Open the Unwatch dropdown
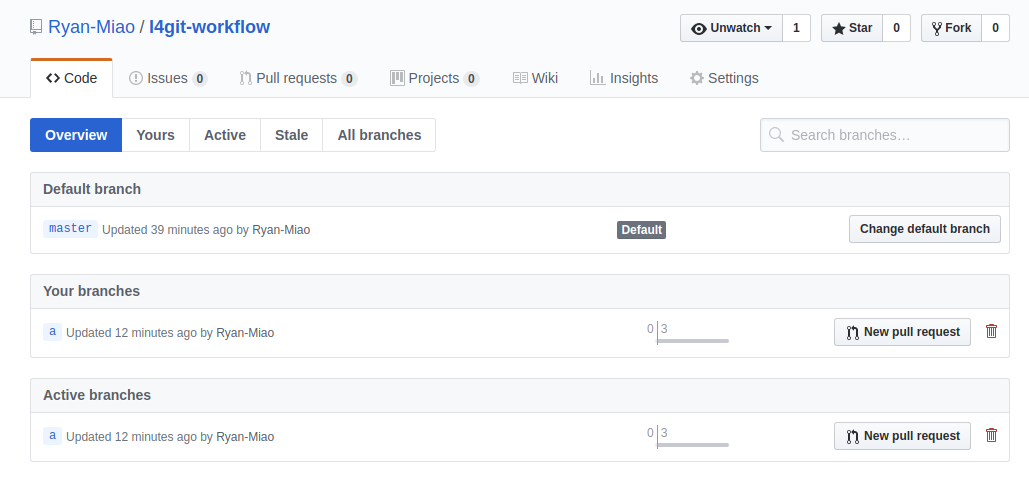Screen dimensions: 1029x493 (x=731, y=28)
